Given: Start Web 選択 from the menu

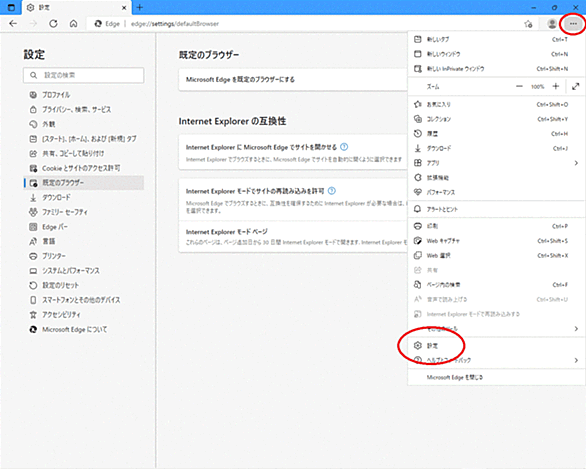Looking at the screenshot, I should tap(496, 256).
